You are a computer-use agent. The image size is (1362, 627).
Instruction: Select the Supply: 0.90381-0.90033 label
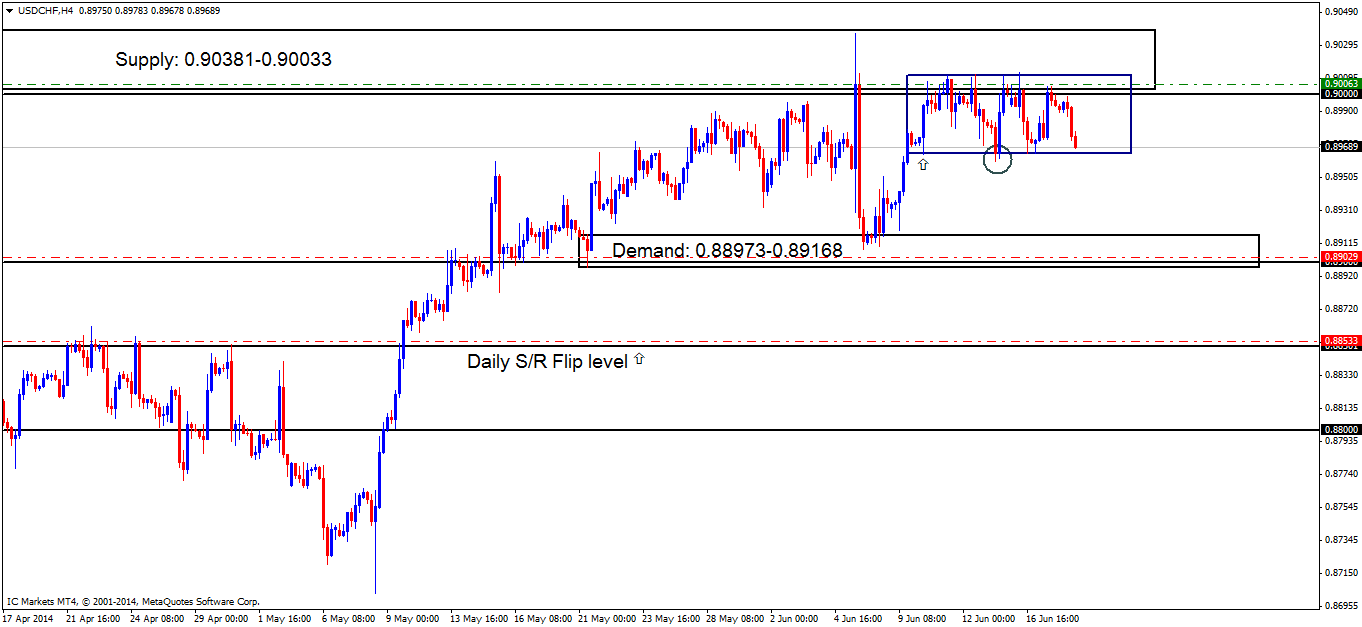pyautogui.click(x=224, y=60)
